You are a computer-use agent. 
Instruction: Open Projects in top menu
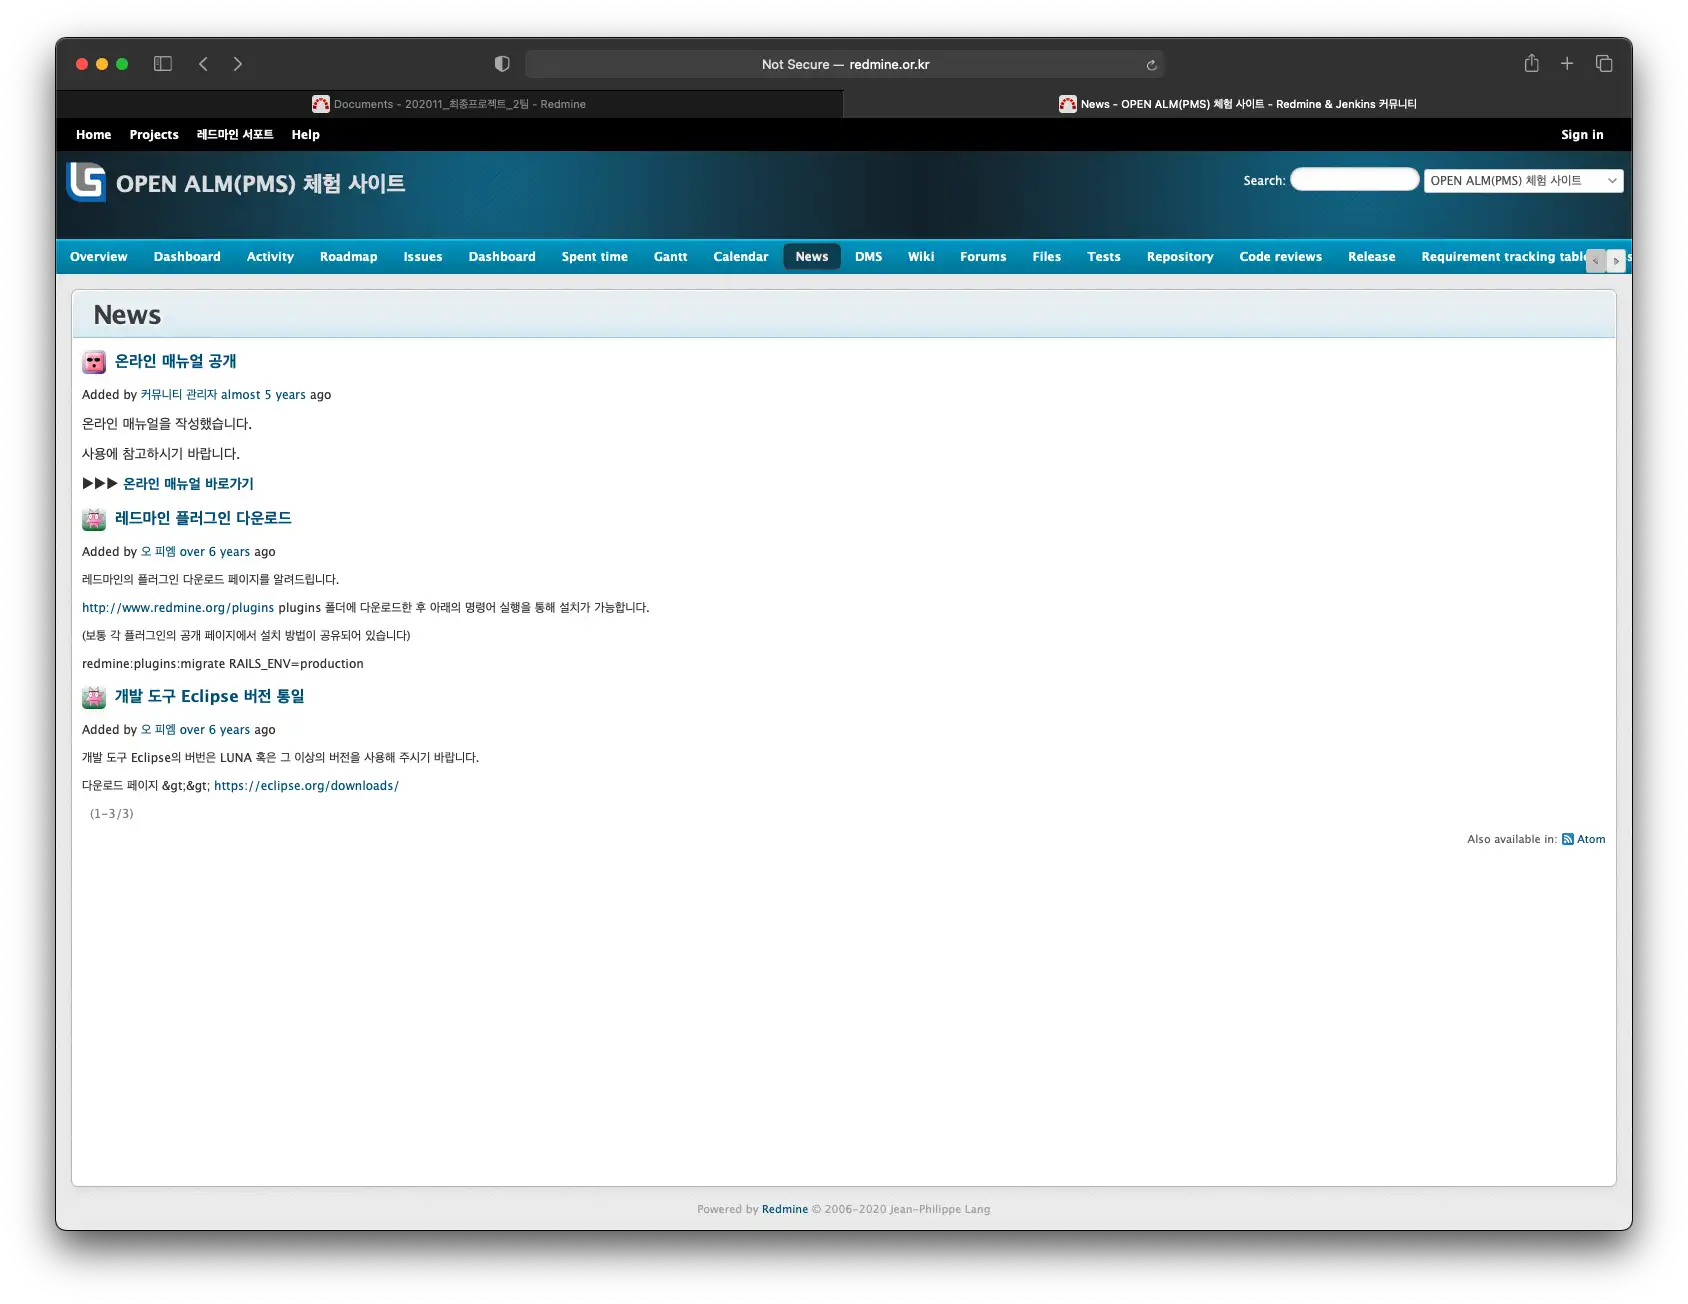(x=154, y=135)
